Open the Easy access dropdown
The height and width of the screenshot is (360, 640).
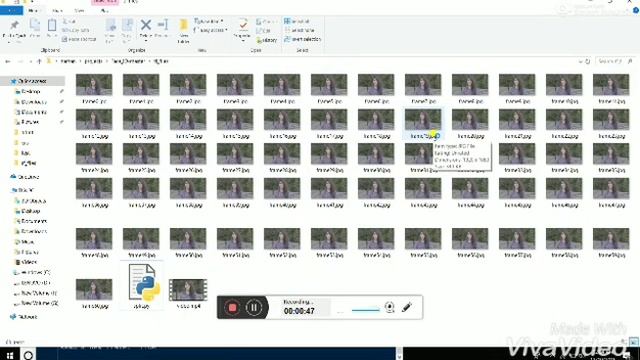[x=210, y=30]
